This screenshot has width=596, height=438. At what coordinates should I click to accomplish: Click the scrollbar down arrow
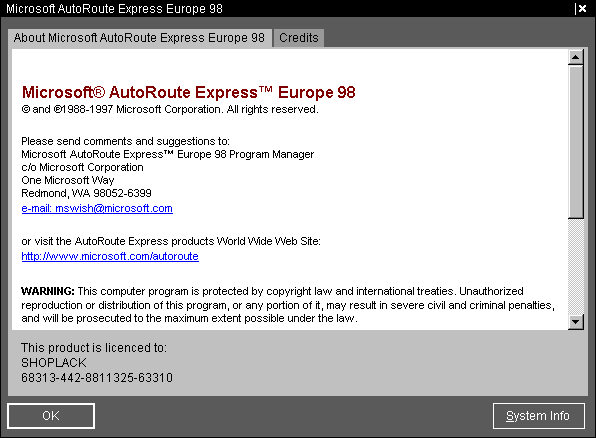(575, 322)
